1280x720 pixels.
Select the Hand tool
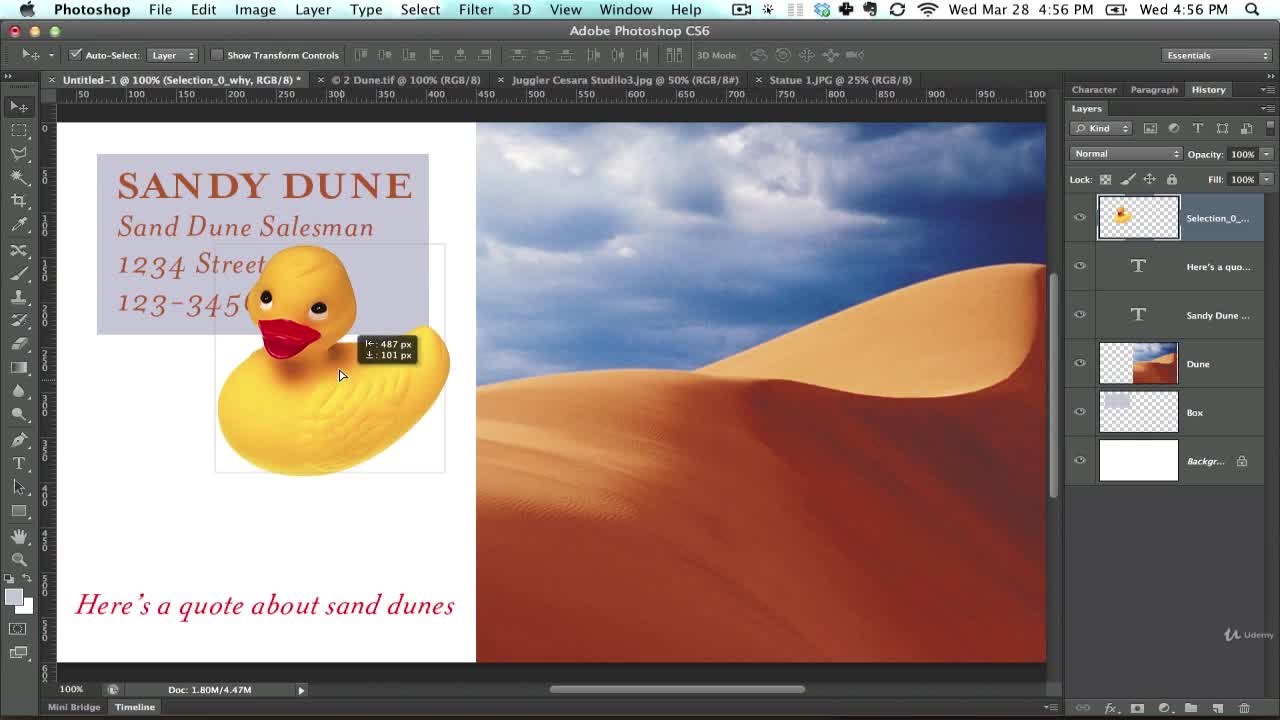[19, 536]
